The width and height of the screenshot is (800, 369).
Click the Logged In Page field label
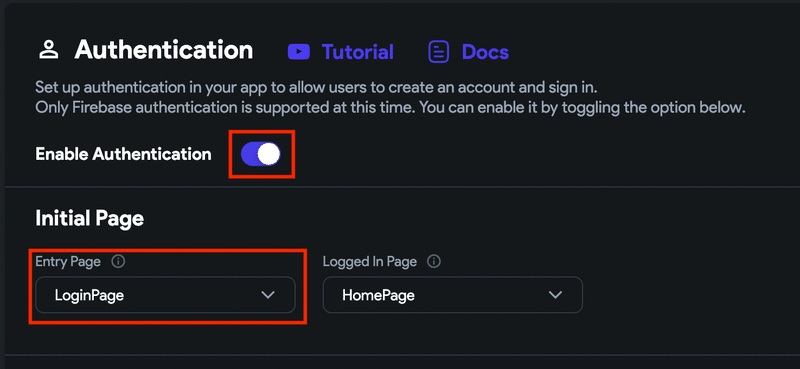click(370, 262)
